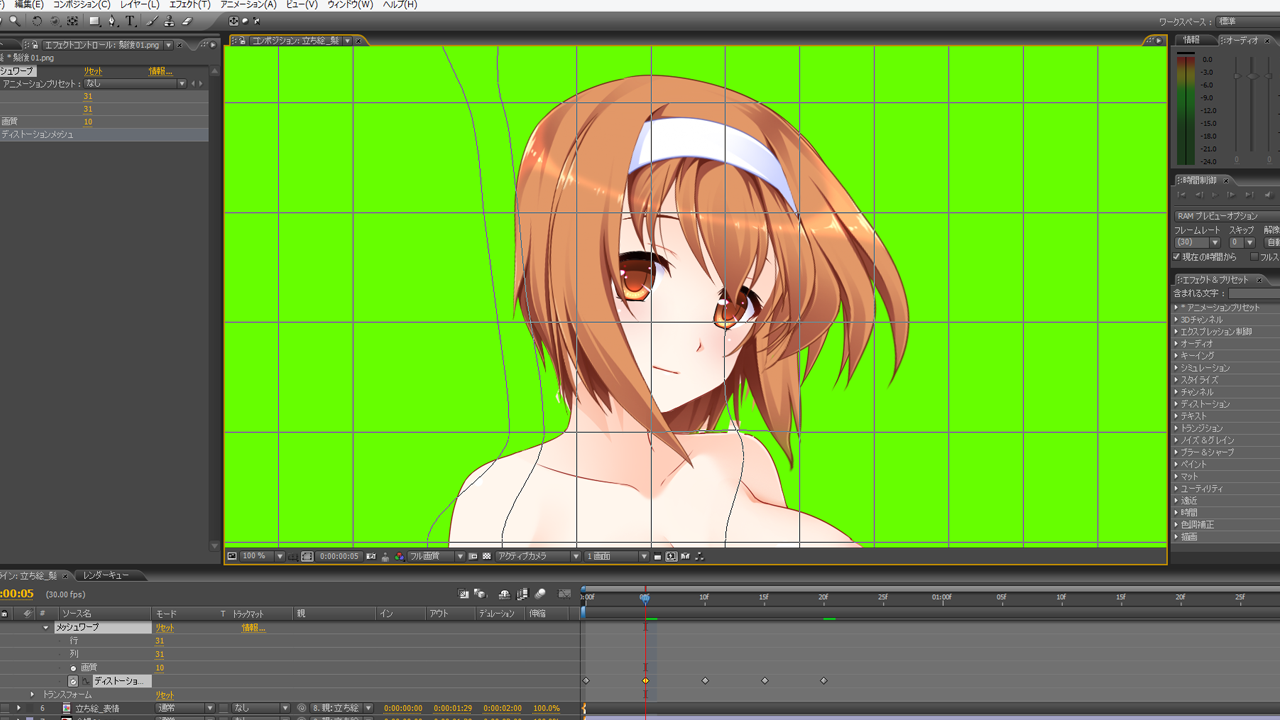Open the 編集(E) menu
Viewport: 1280px width, 720px height.
(29, 5)
